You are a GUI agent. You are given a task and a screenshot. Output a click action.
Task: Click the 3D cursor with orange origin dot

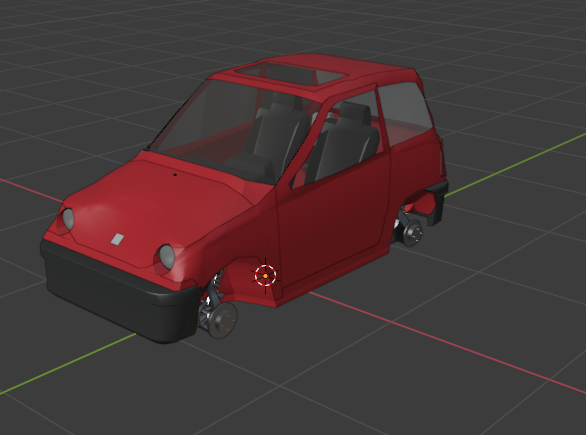(265, 275)
